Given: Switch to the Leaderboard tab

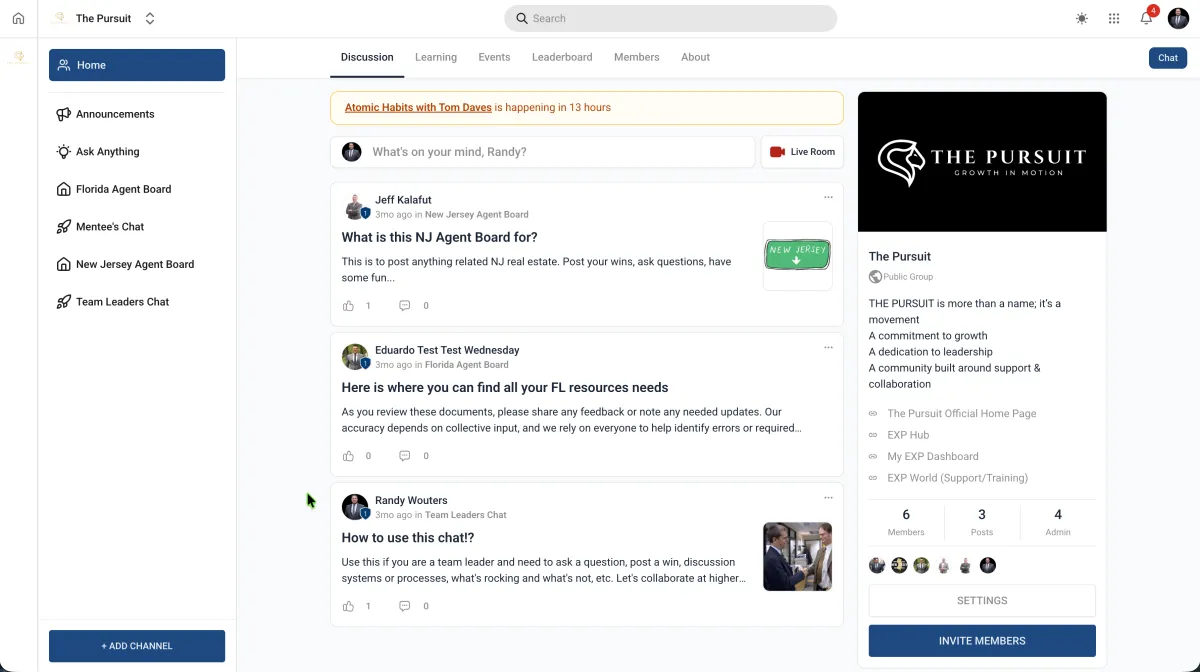Looking at the screenshot, I should pos(562,57).
